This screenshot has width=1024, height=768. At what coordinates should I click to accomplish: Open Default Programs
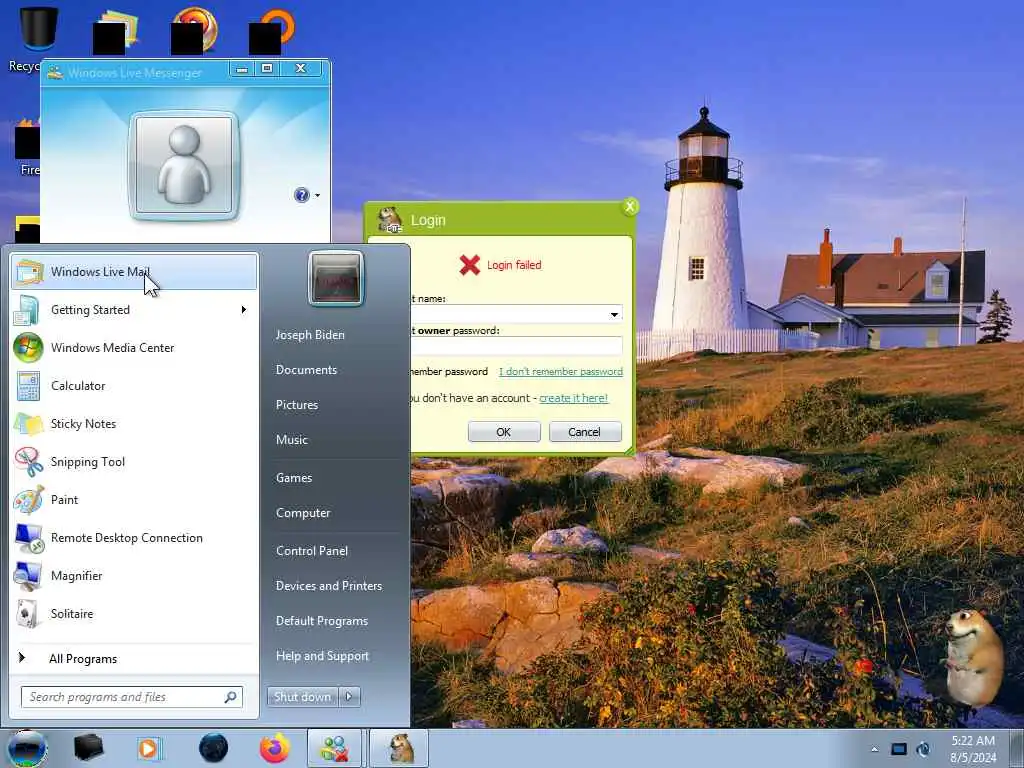(322, 621)
